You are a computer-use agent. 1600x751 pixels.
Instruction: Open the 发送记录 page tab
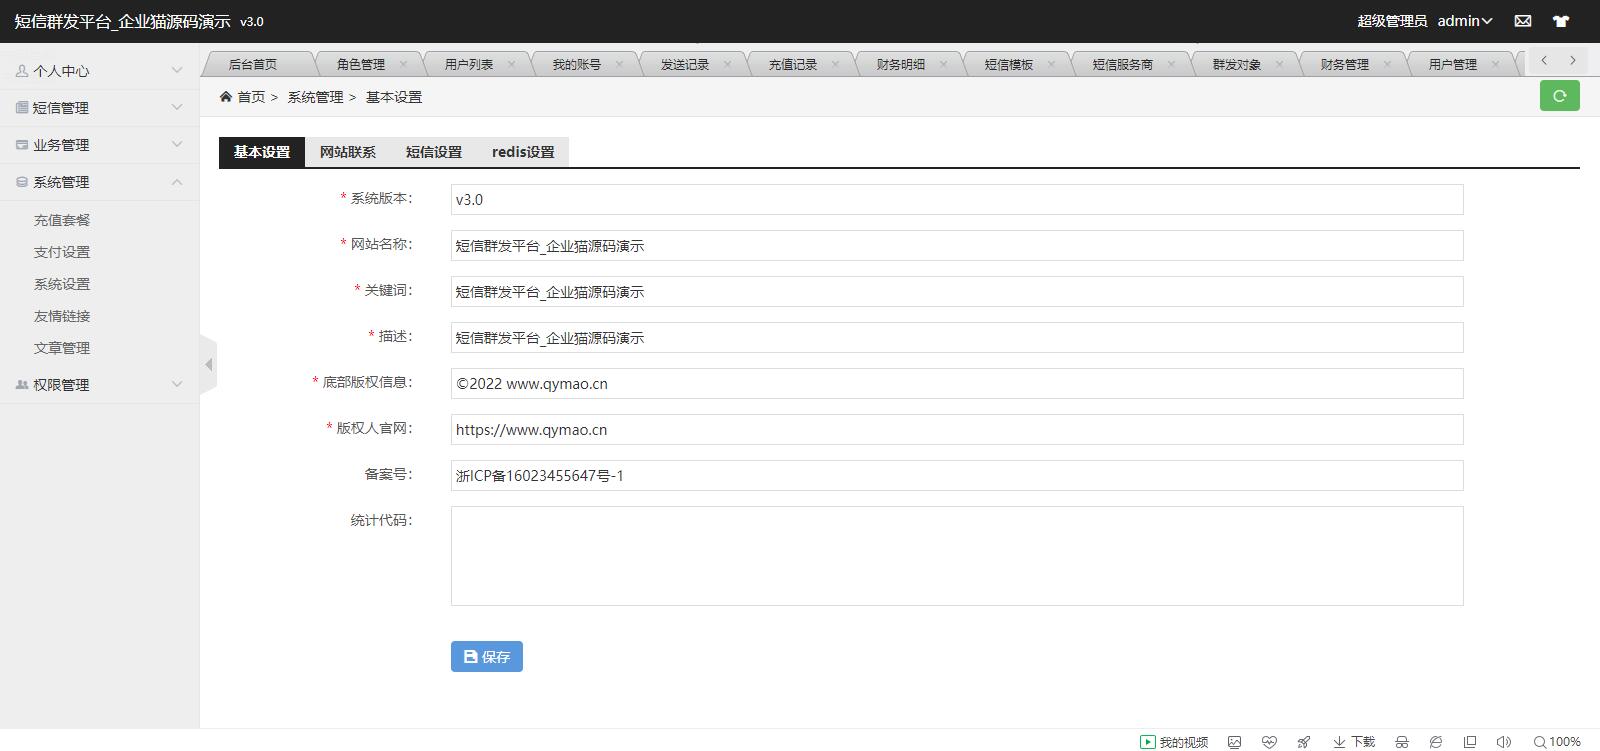click(684, 64)
